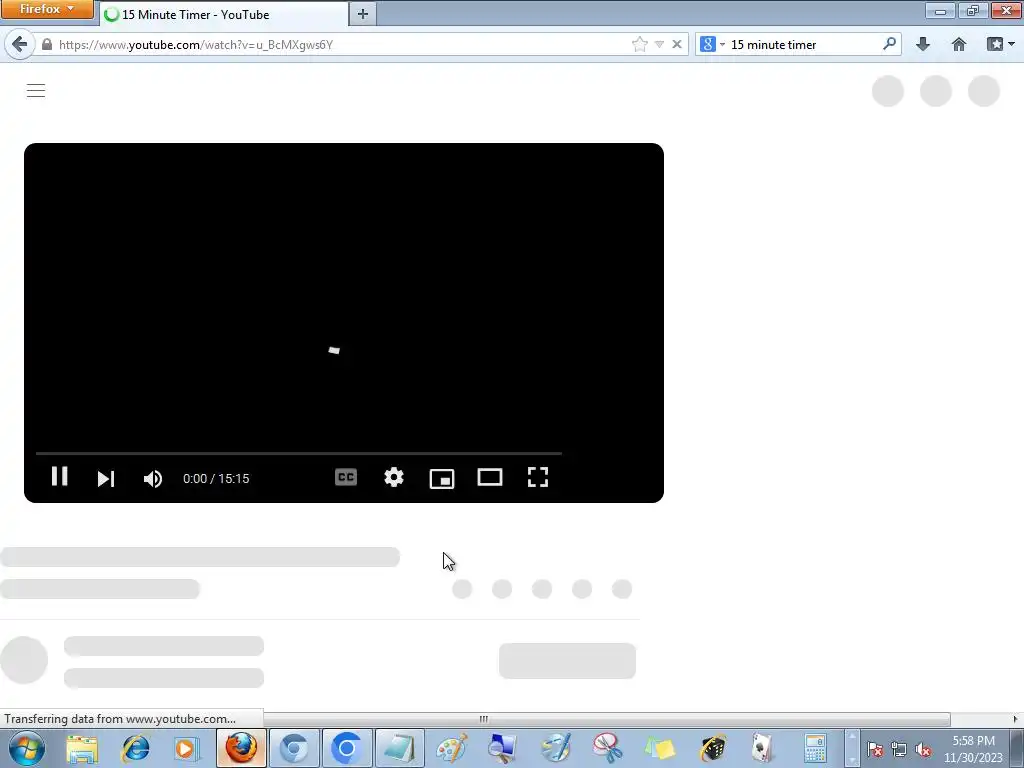The width and height of the screenshot is (1024, 768).
Task: Open the YouTube hamburger guide menu
Action: 36,90
